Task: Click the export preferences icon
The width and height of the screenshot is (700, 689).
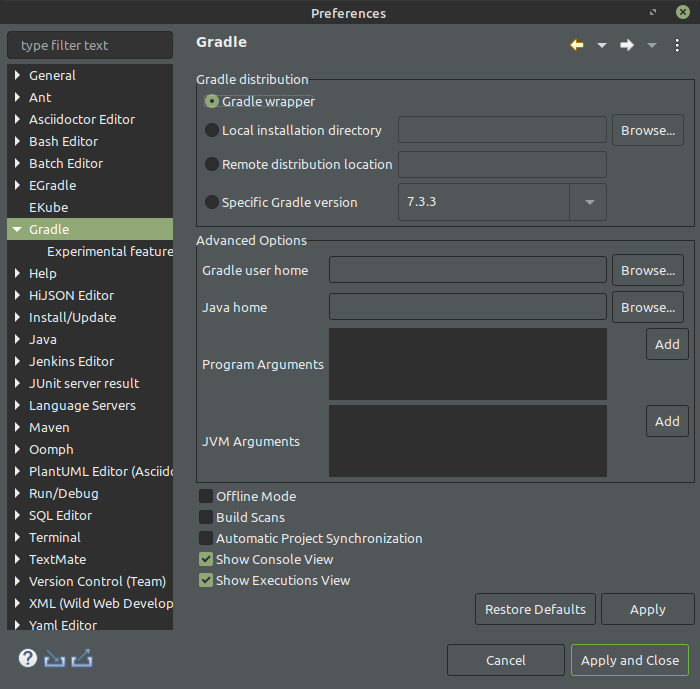Action: pos(82,658)
